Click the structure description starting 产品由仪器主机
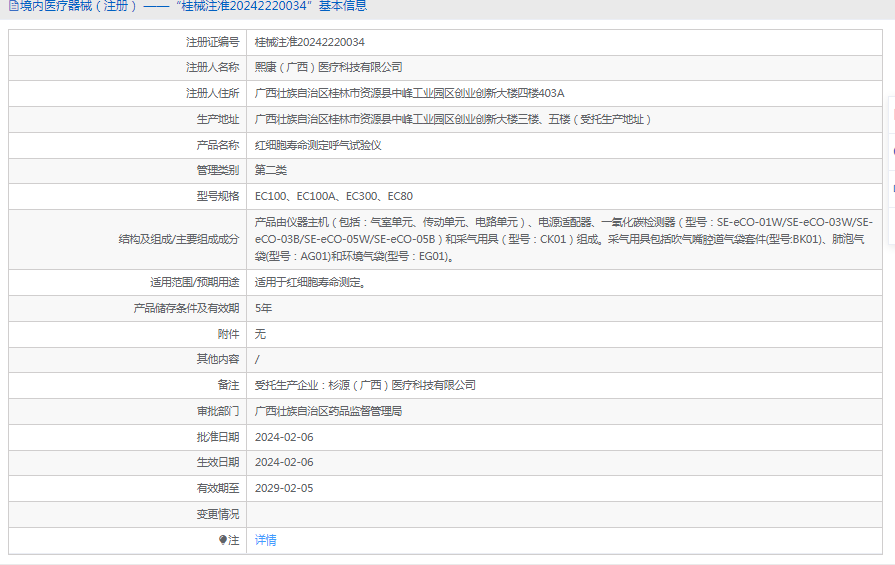This screenshot has width=895, height=565. point(563,239)
